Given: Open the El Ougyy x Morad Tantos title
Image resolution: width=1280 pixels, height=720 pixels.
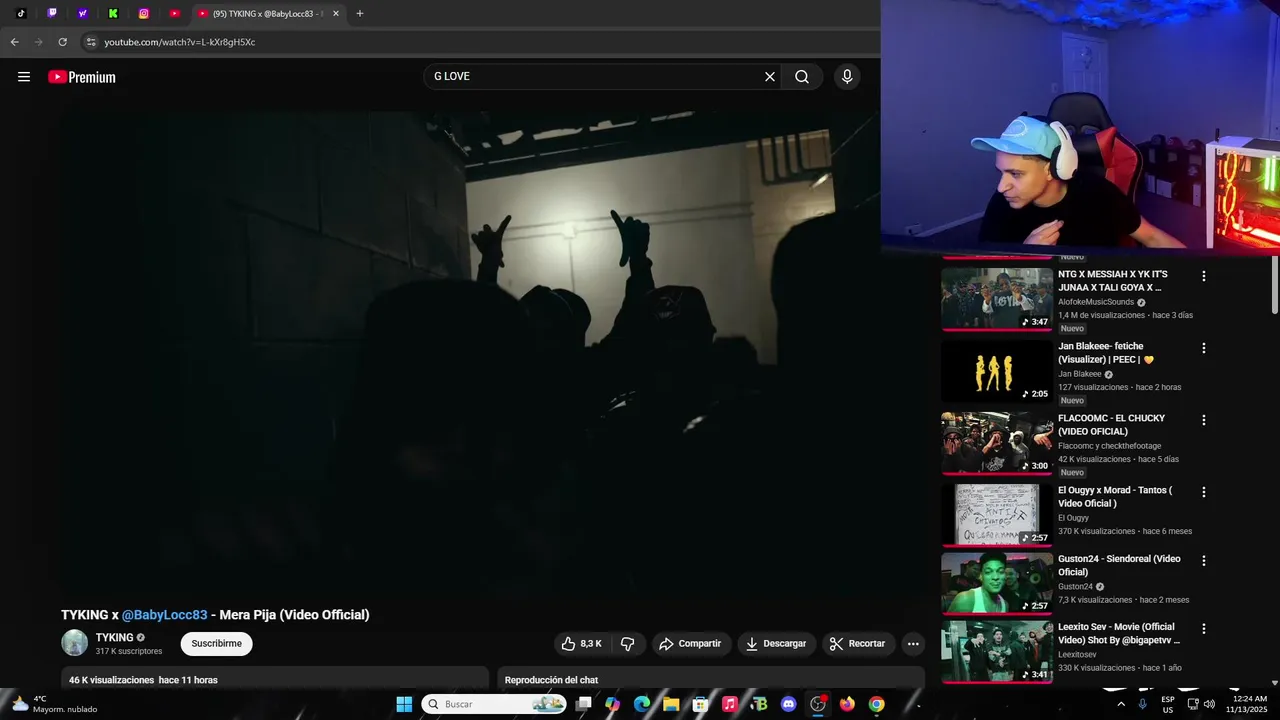Looking at the screenshot, I should coord(1115,497).
